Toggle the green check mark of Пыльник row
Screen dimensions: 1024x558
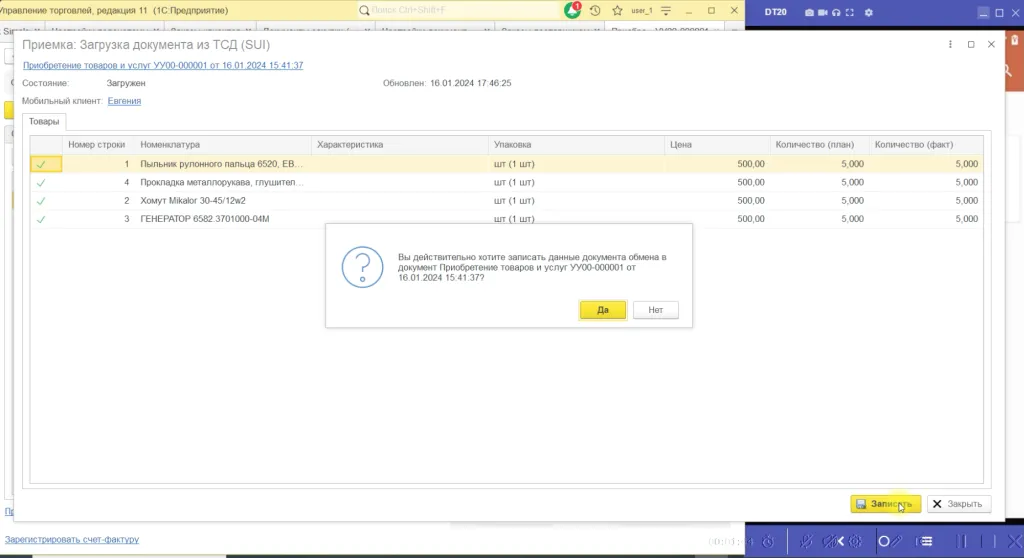click(x=41, y=164)
